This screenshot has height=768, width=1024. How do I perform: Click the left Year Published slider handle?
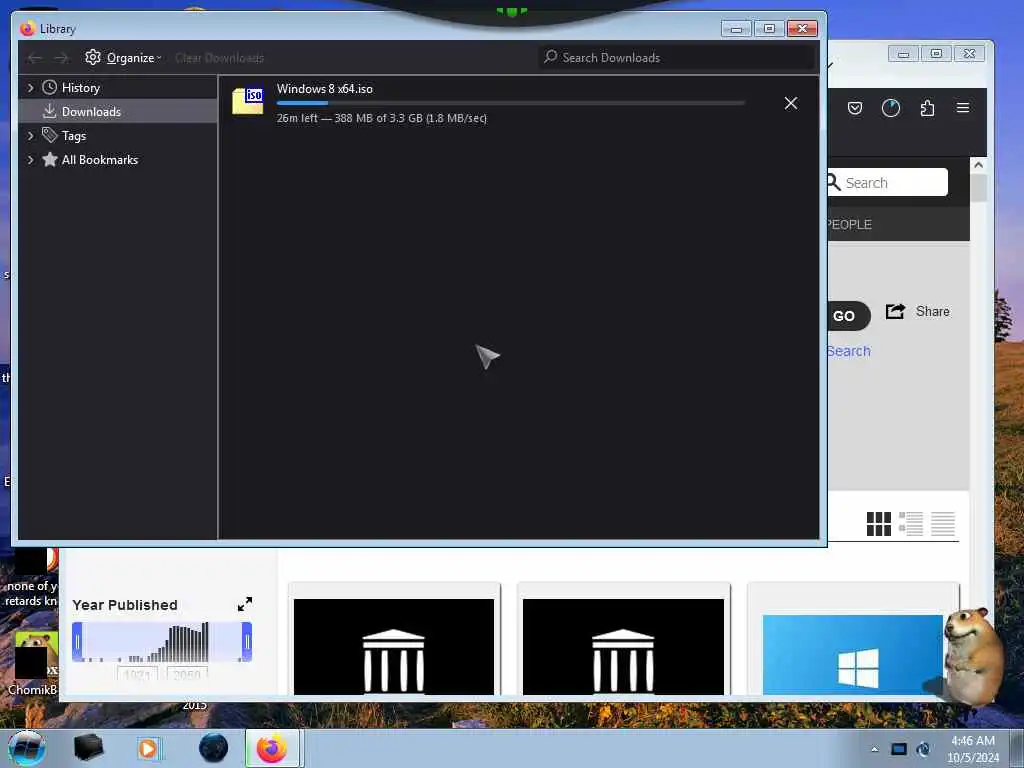[77, 642]
